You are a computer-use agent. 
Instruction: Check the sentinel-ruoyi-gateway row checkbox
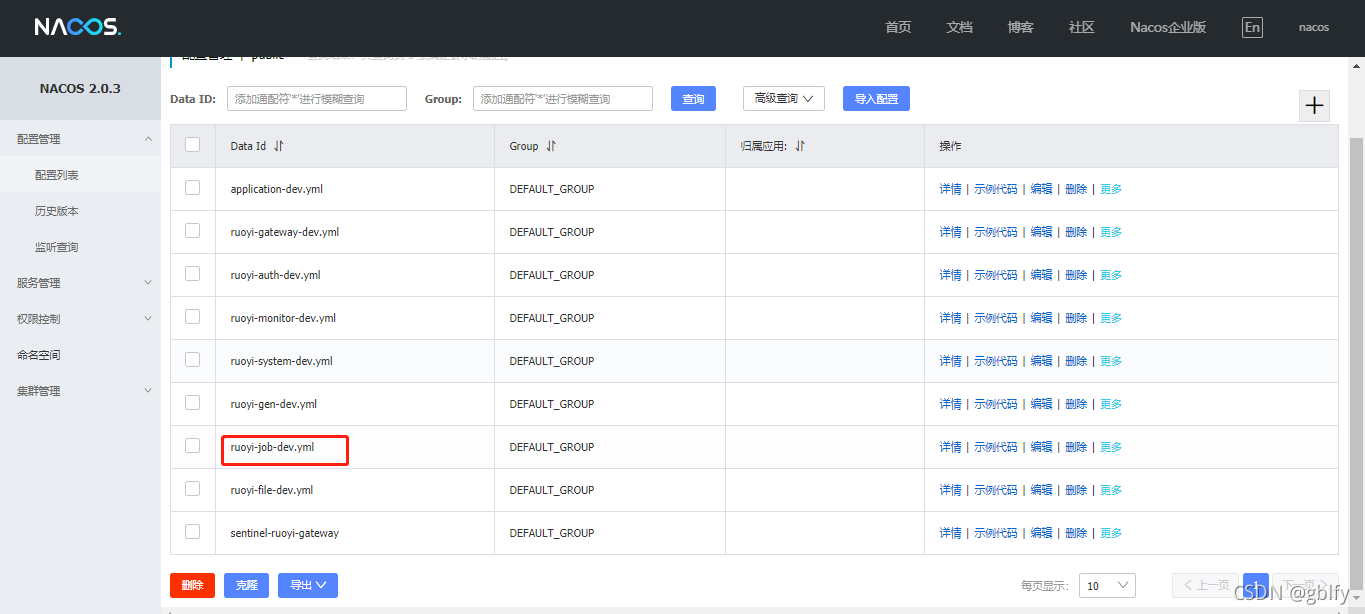193,532
